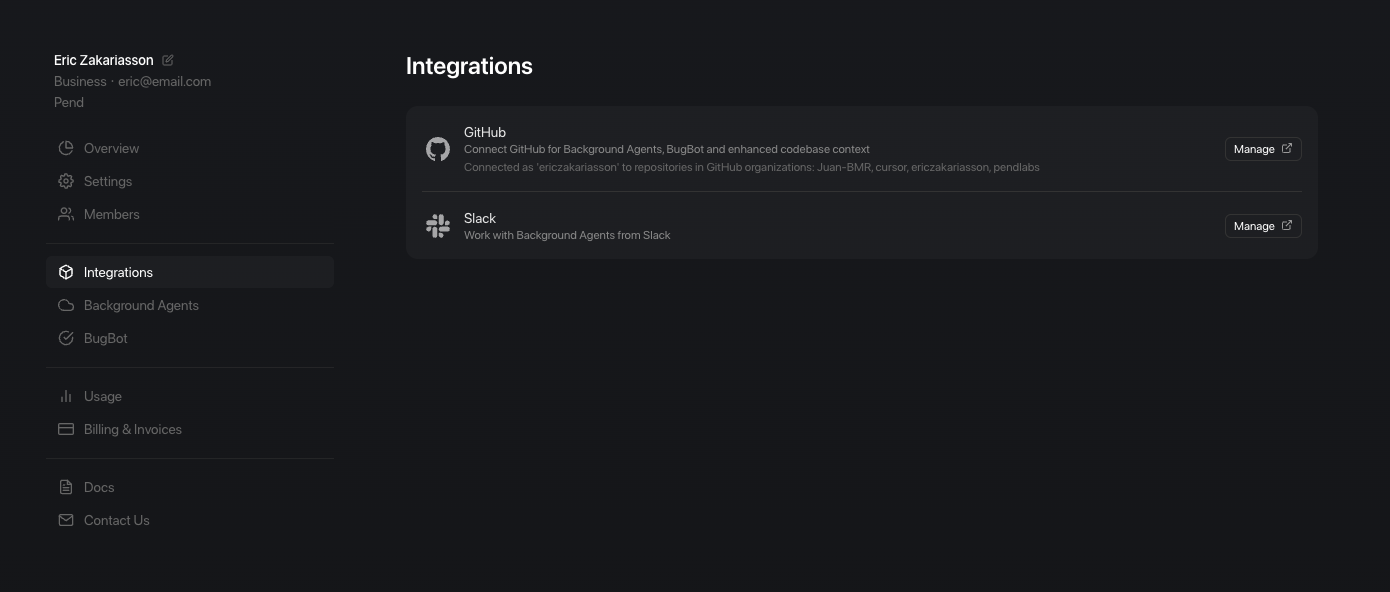
Task: Click the Contact Us envelope icon
Action: click(66, 520)
